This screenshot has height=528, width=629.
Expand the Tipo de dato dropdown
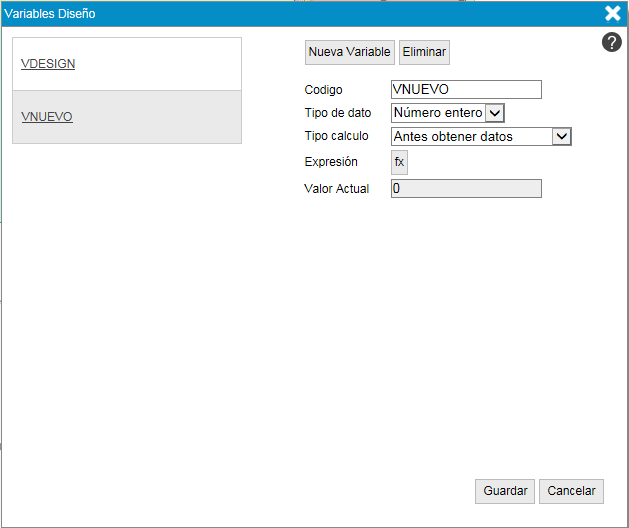pos(448,113)
